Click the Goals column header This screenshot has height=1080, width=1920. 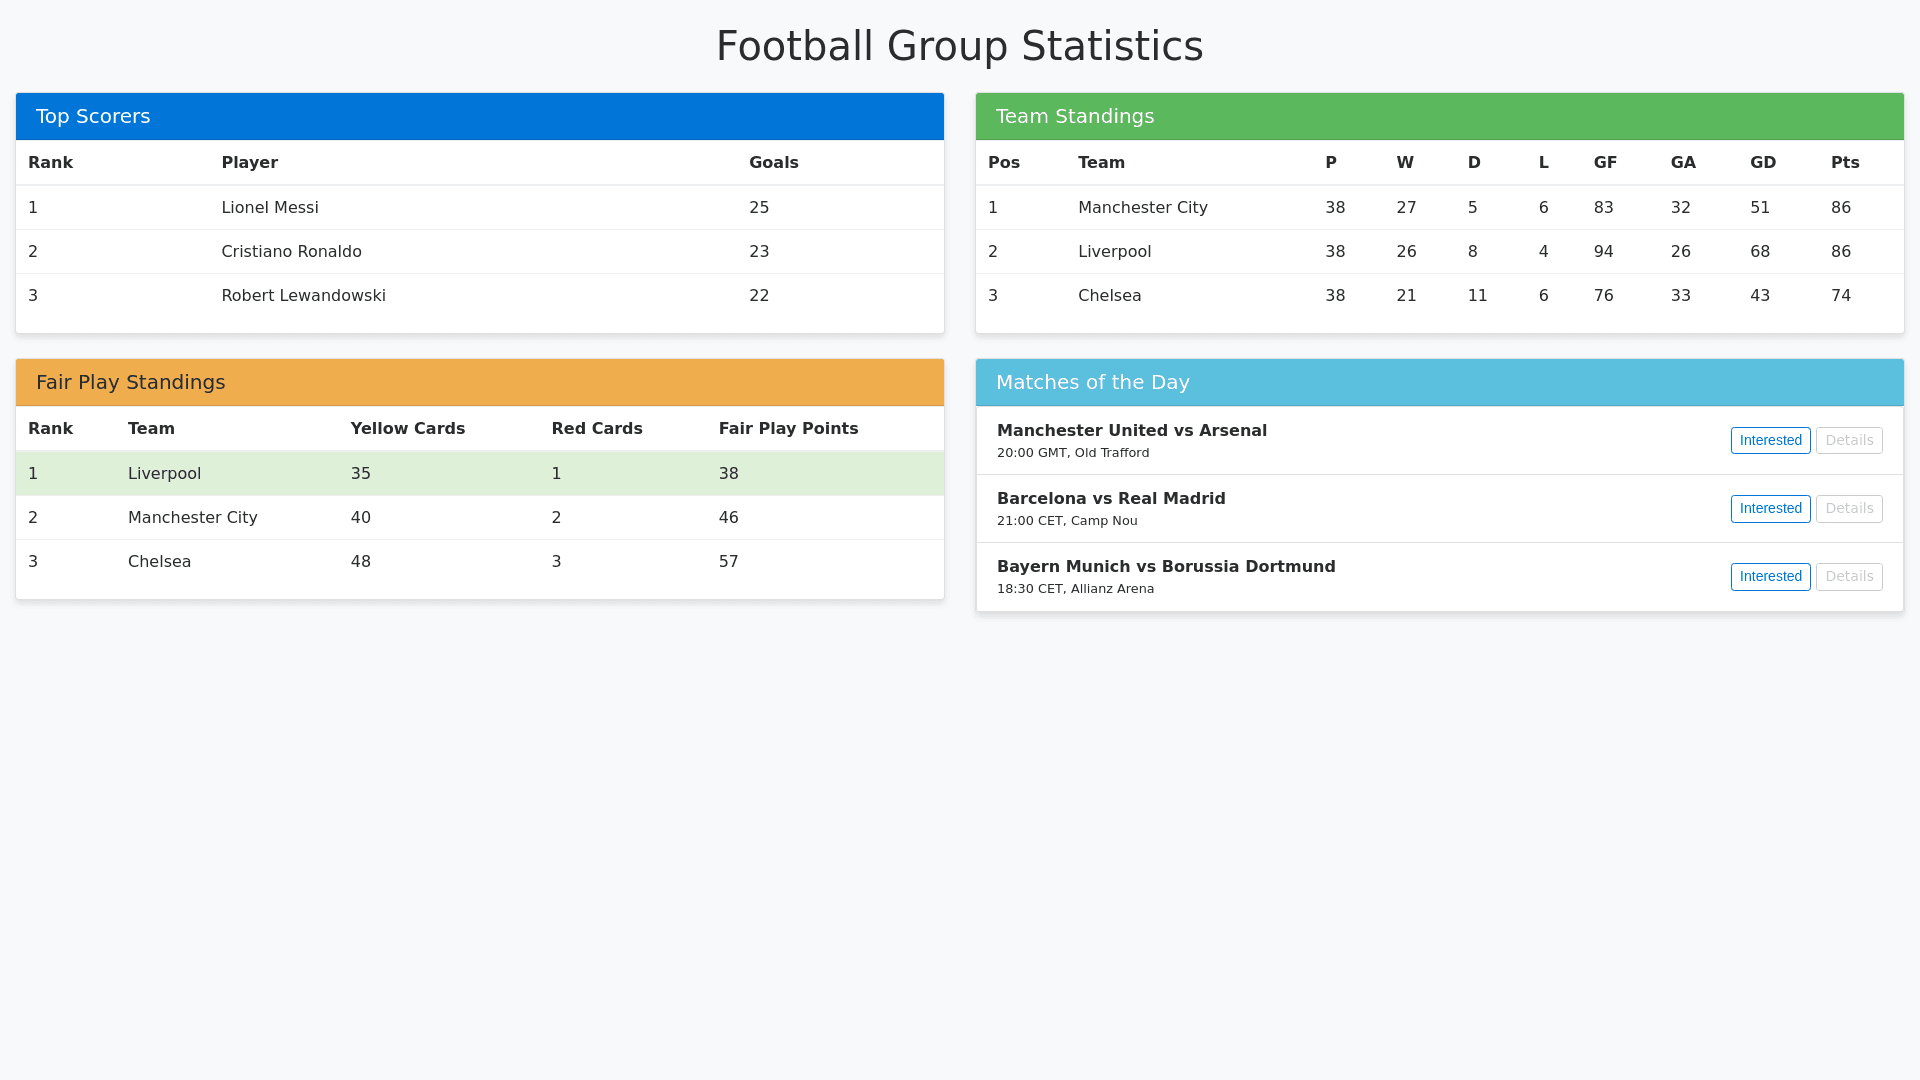pyautogui.click(x=773, y=163)
